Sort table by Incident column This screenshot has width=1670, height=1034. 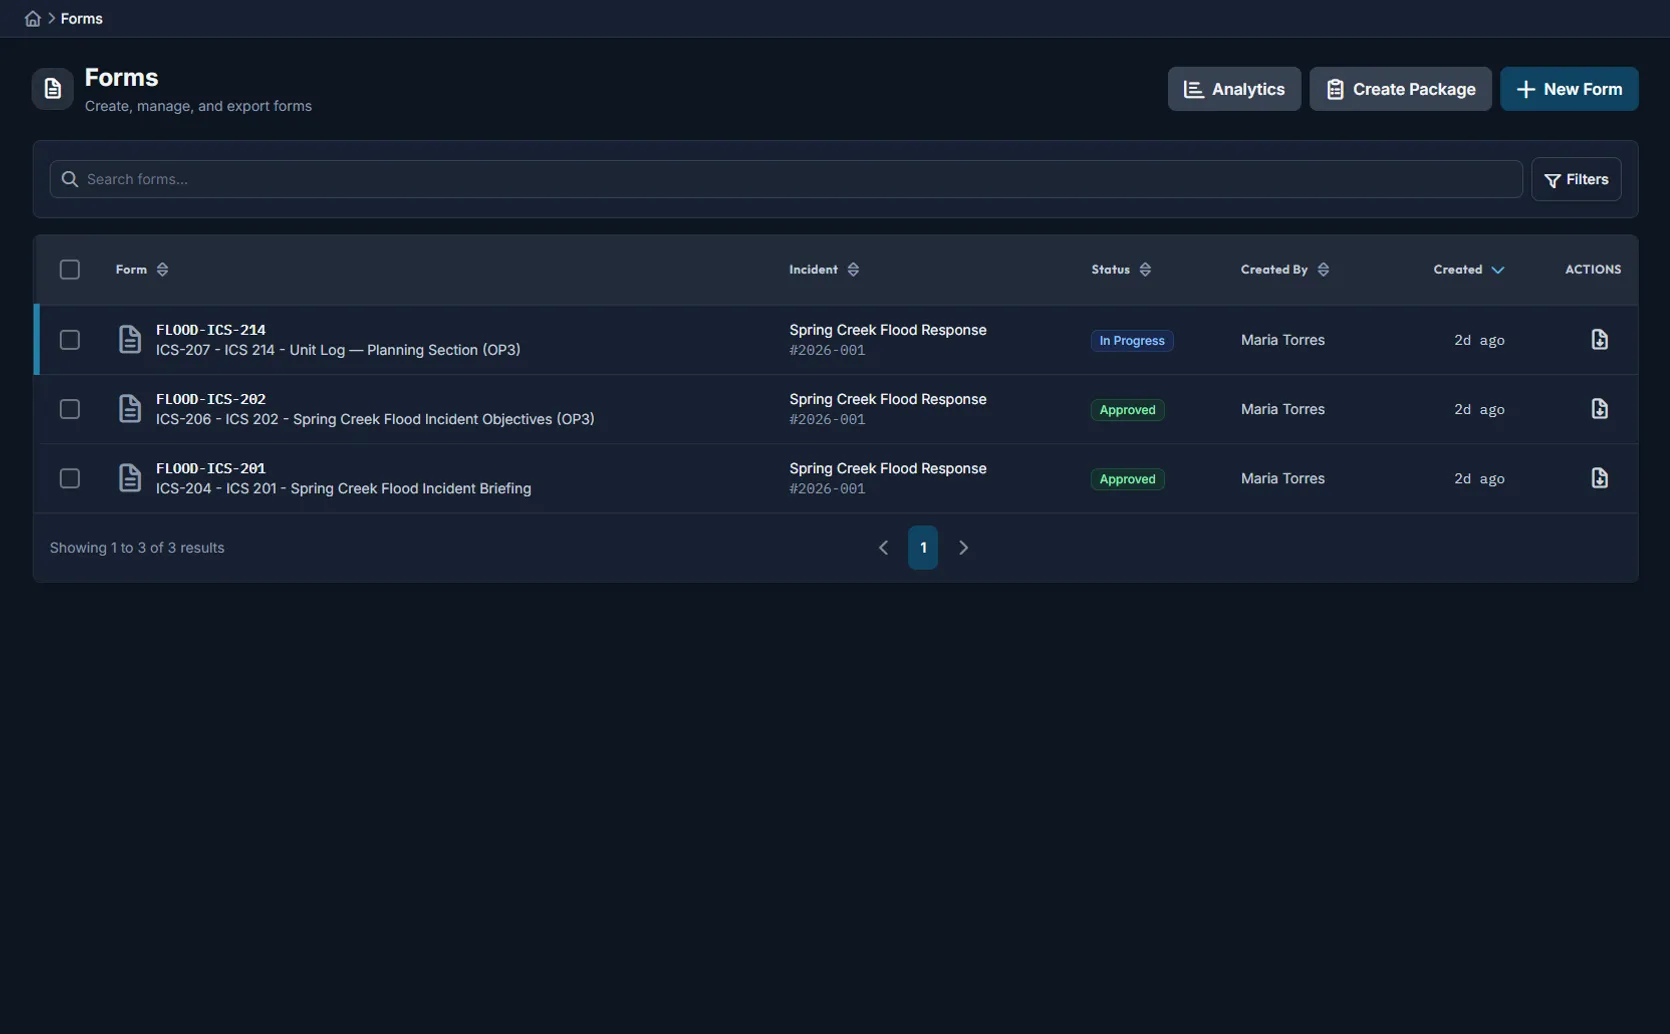(x=824, y=270)
